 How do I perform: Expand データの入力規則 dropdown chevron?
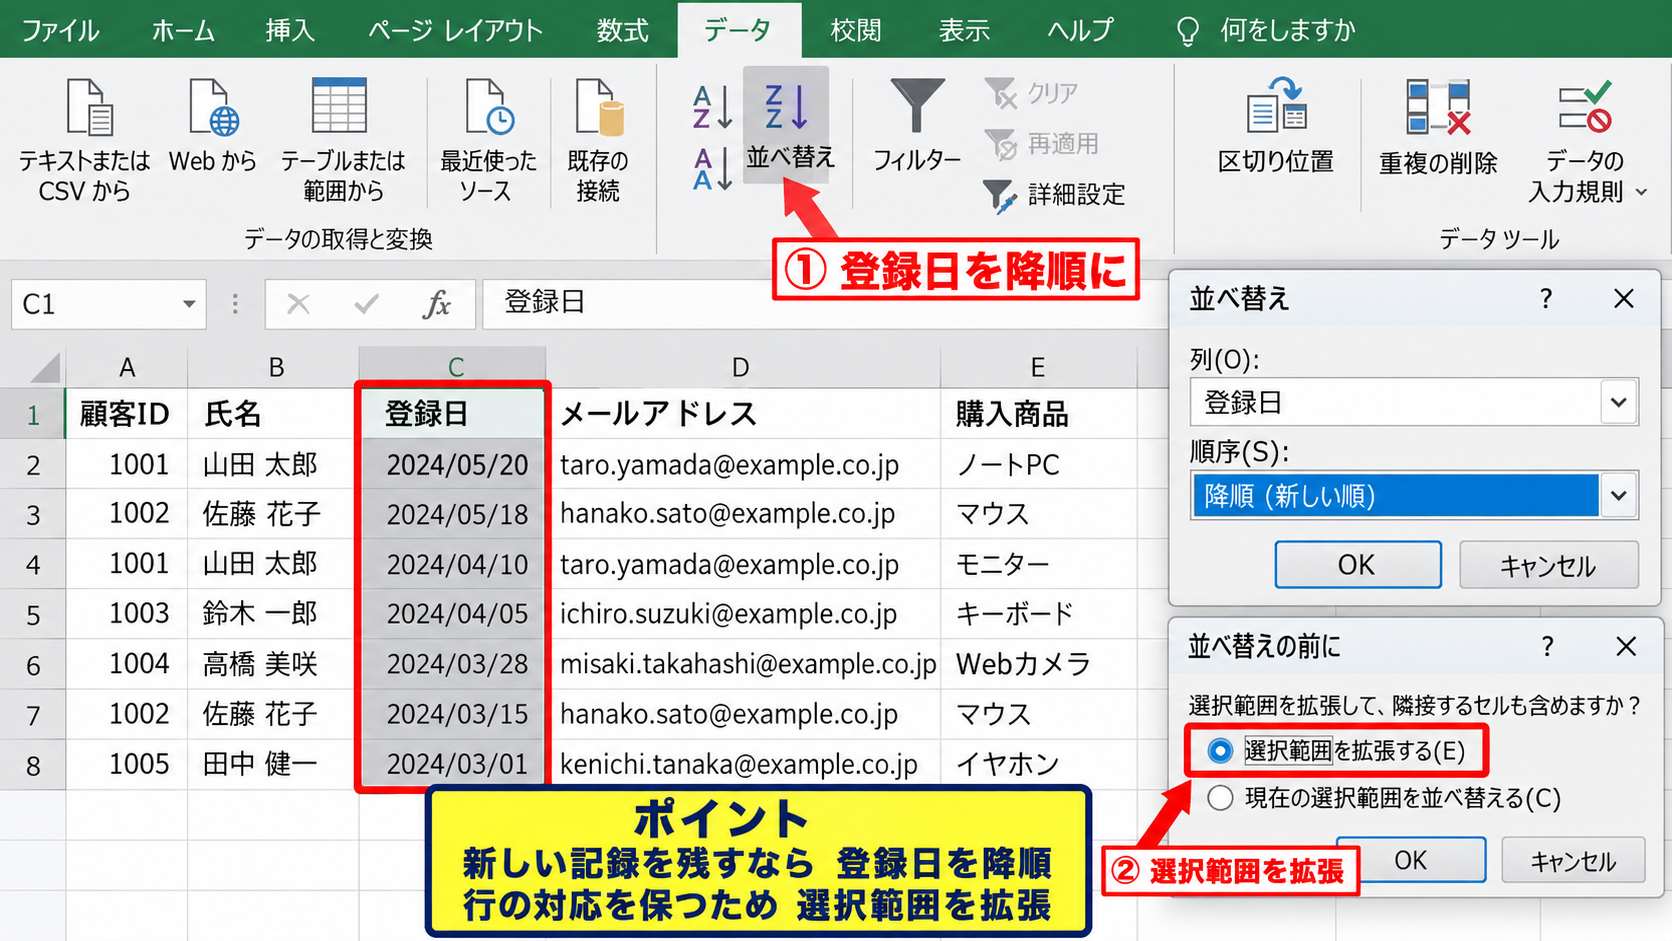point(1641,192)
